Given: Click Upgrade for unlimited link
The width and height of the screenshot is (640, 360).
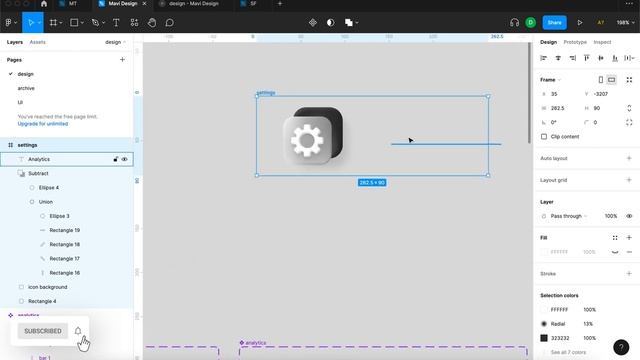Looking at the screenshot, I should [x=43, y=124].
